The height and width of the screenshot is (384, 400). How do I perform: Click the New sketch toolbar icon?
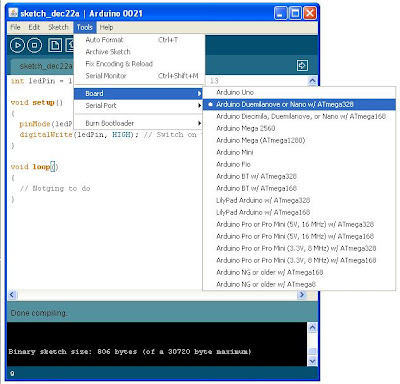click(x=55, y=45)
